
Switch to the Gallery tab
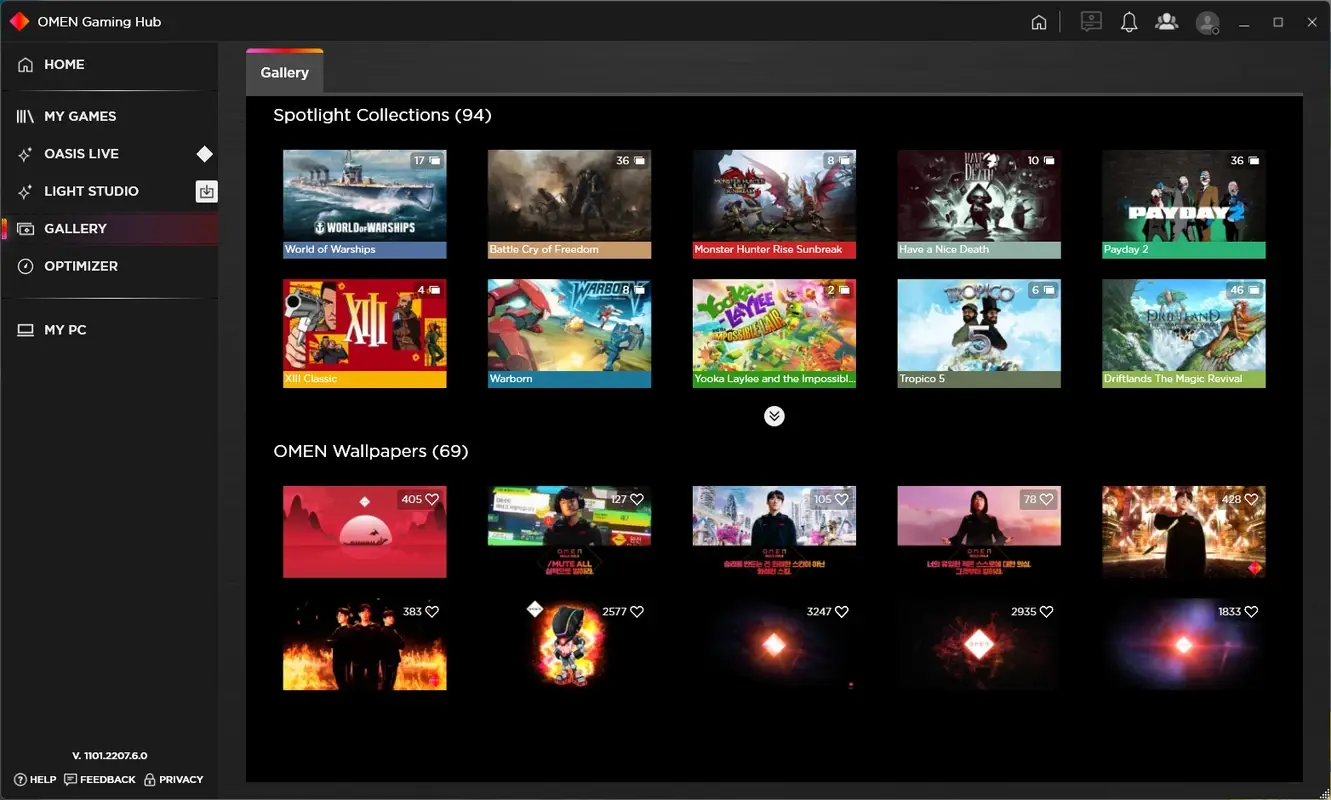284,72
